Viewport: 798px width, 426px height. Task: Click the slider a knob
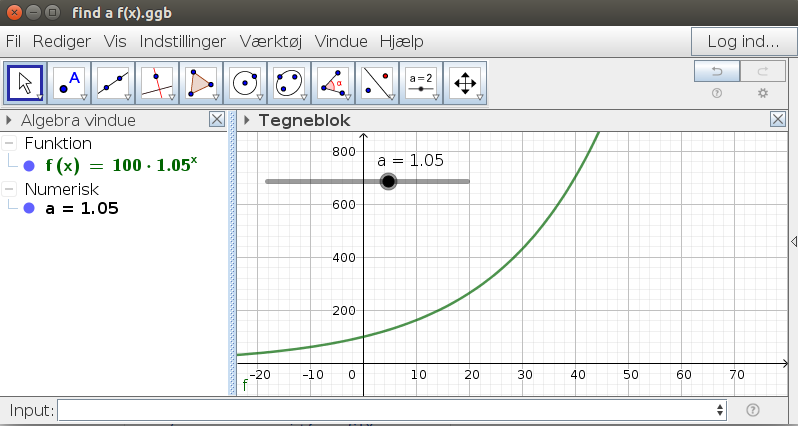coord(388,181)
